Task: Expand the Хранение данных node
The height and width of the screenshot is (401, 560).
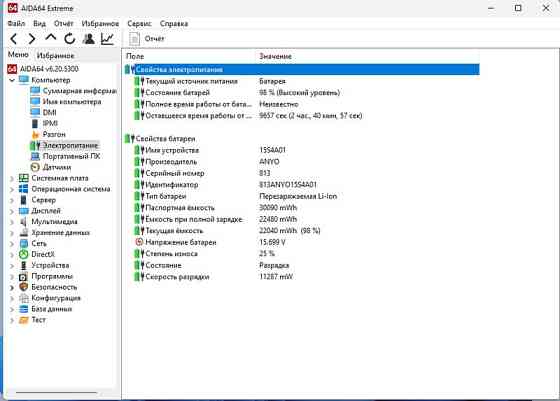Action: pyautogui.click(x=12, y=233)
